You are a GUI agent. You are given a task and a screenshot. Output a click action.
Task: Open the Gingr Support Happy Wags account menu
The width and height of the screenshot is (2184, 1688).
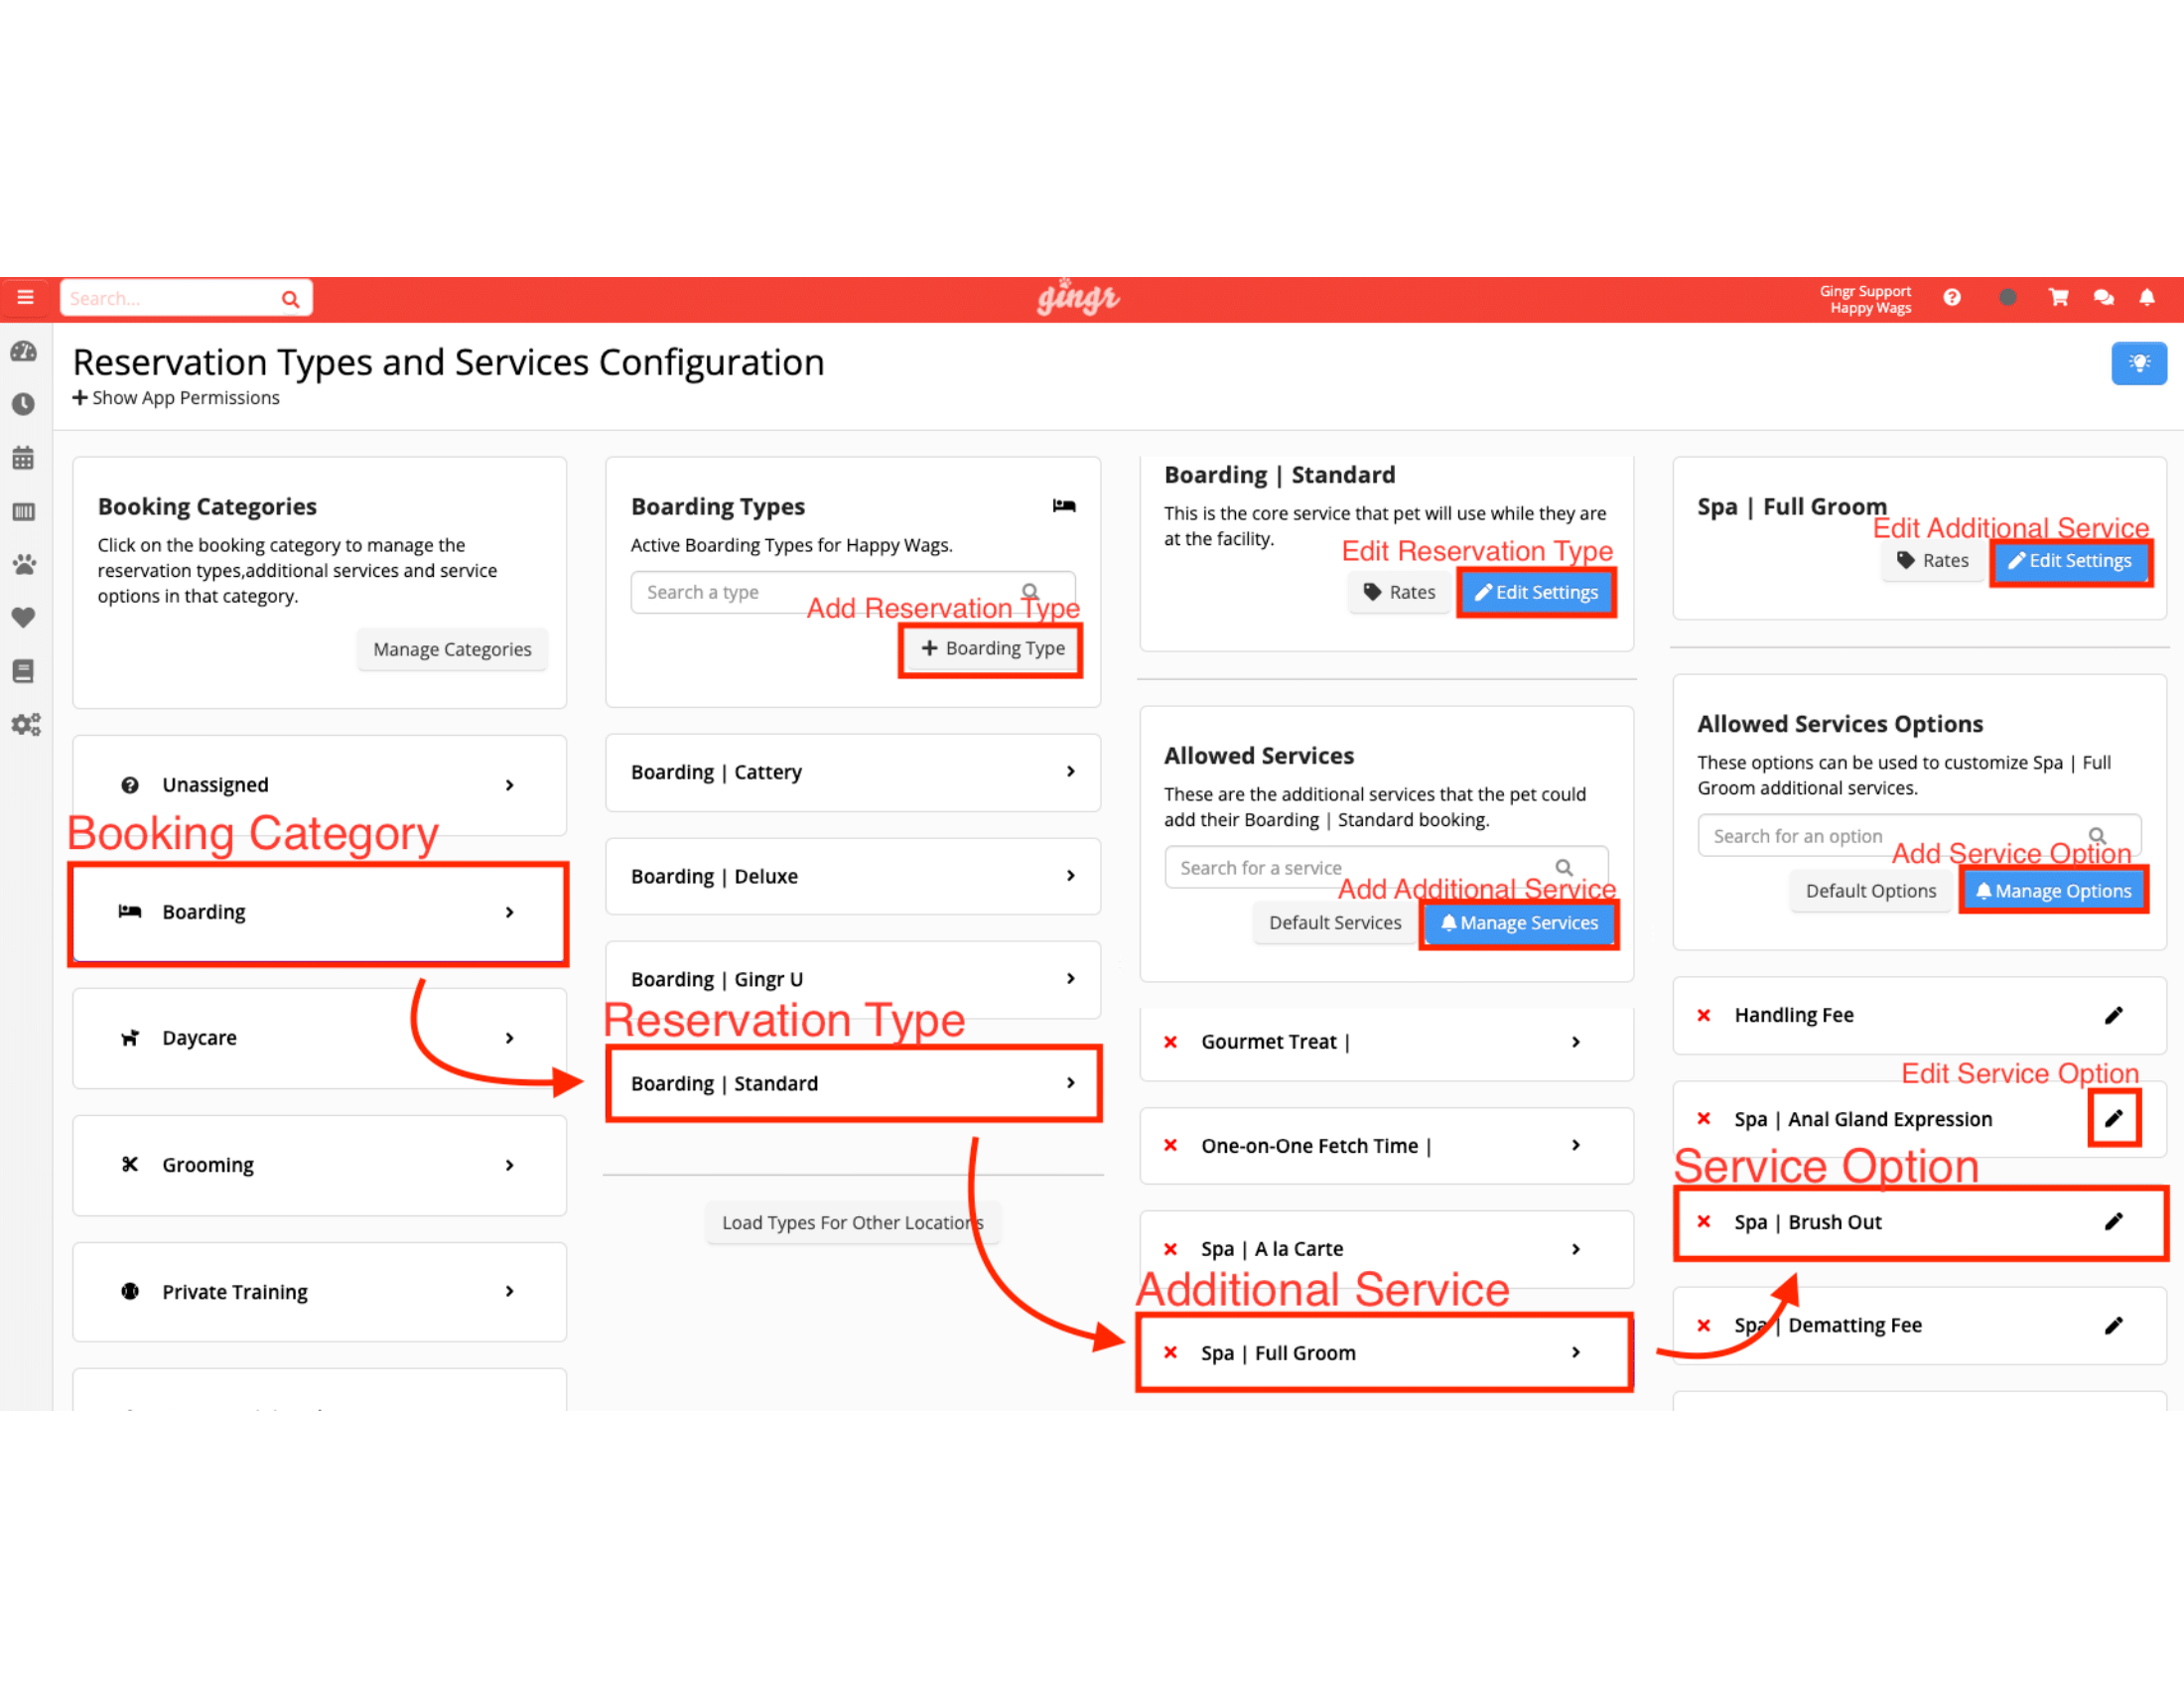1866,297
